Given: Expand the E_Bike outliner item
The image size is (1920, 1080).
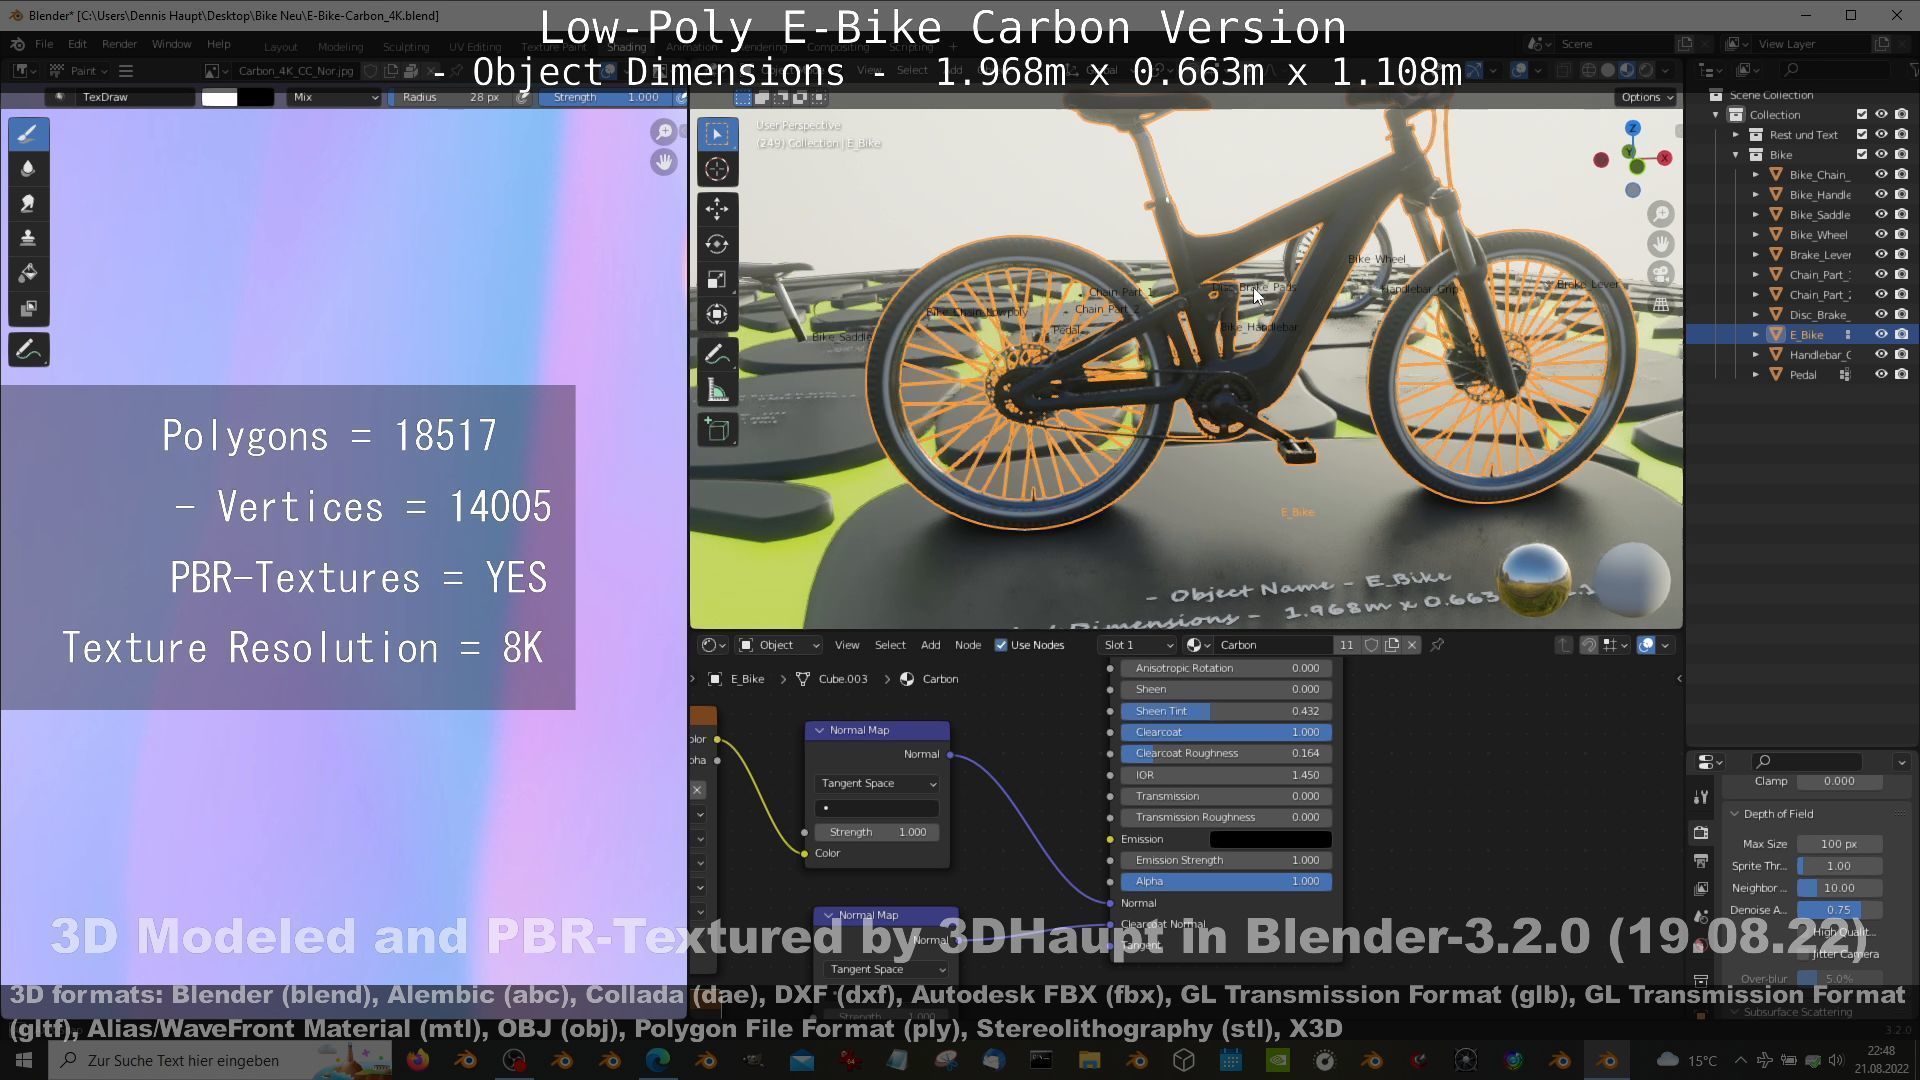Looking at the screenshot, I should coord(1756,335).
